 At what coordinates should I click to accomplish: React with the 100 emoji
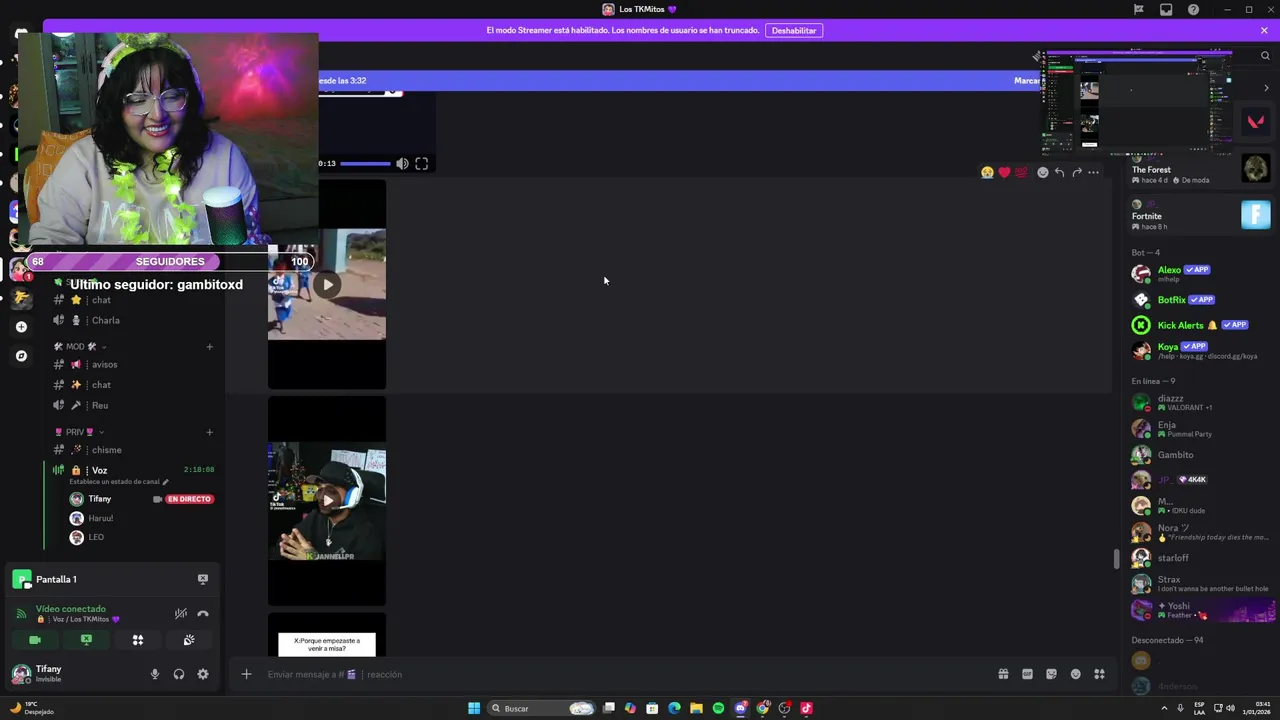pyautogui.click(x=1021, y=173)
